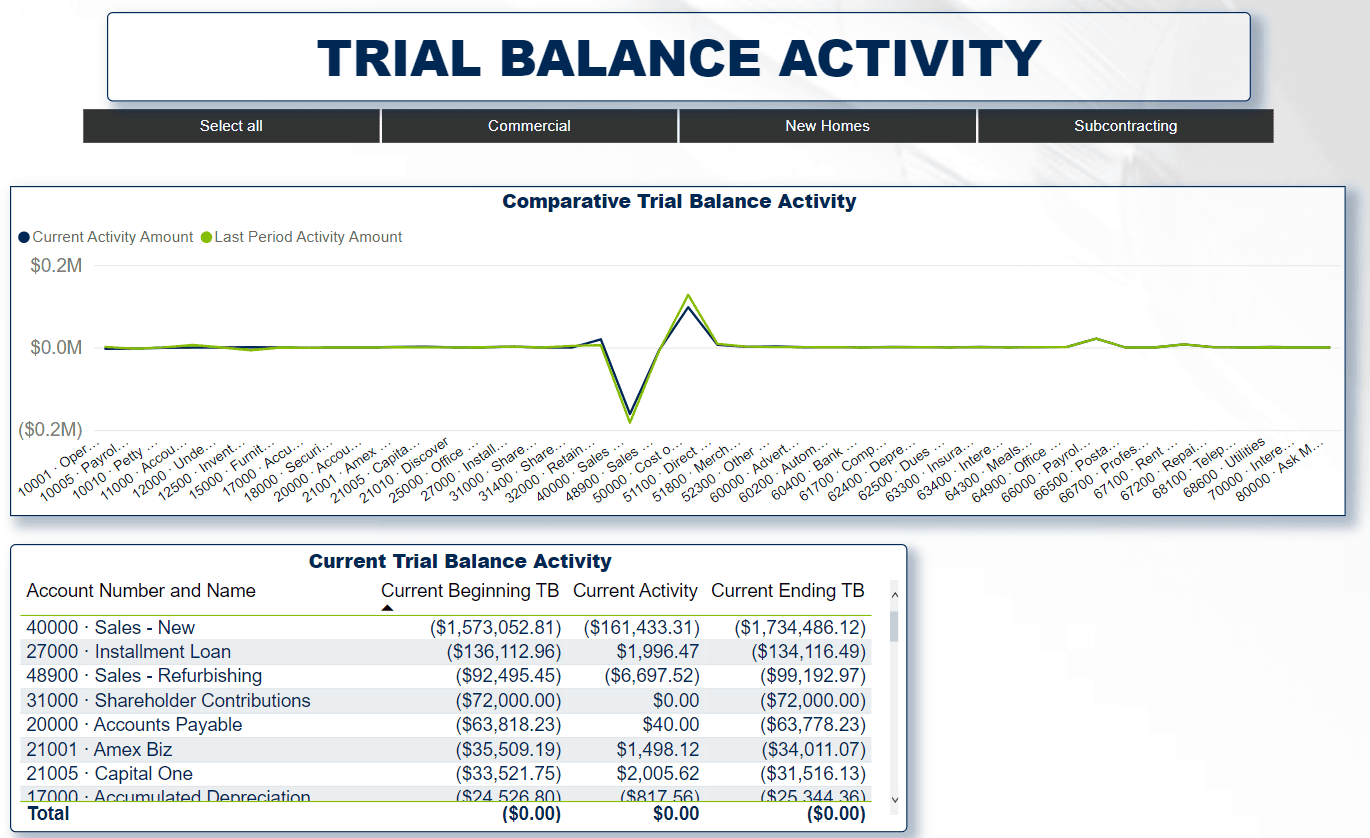Click the sort arrow under Current Beginning TB
The width and height of the screenshot is (1370, 838).
[x=387, y=608]
